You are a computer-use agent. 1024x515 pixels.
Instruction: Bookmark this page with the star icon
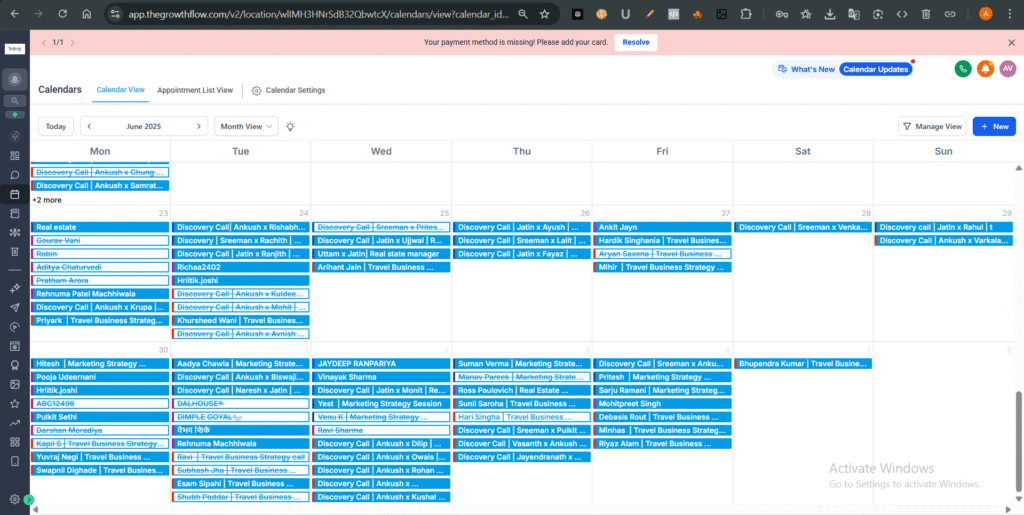pos(544,15)
